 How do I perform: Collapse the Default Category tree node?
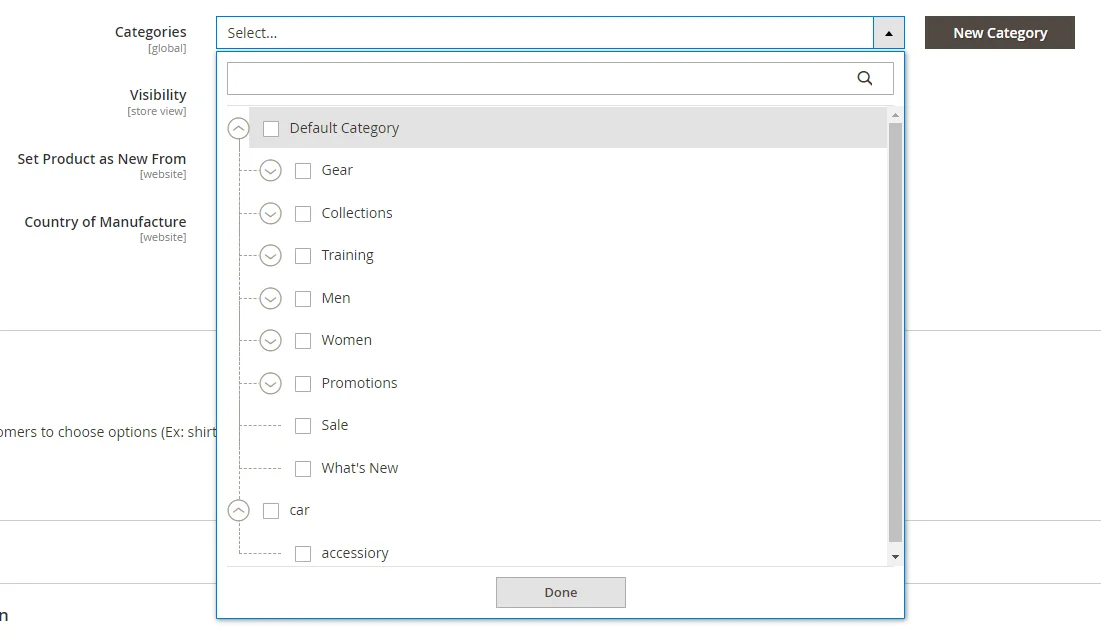coord(238,128)
